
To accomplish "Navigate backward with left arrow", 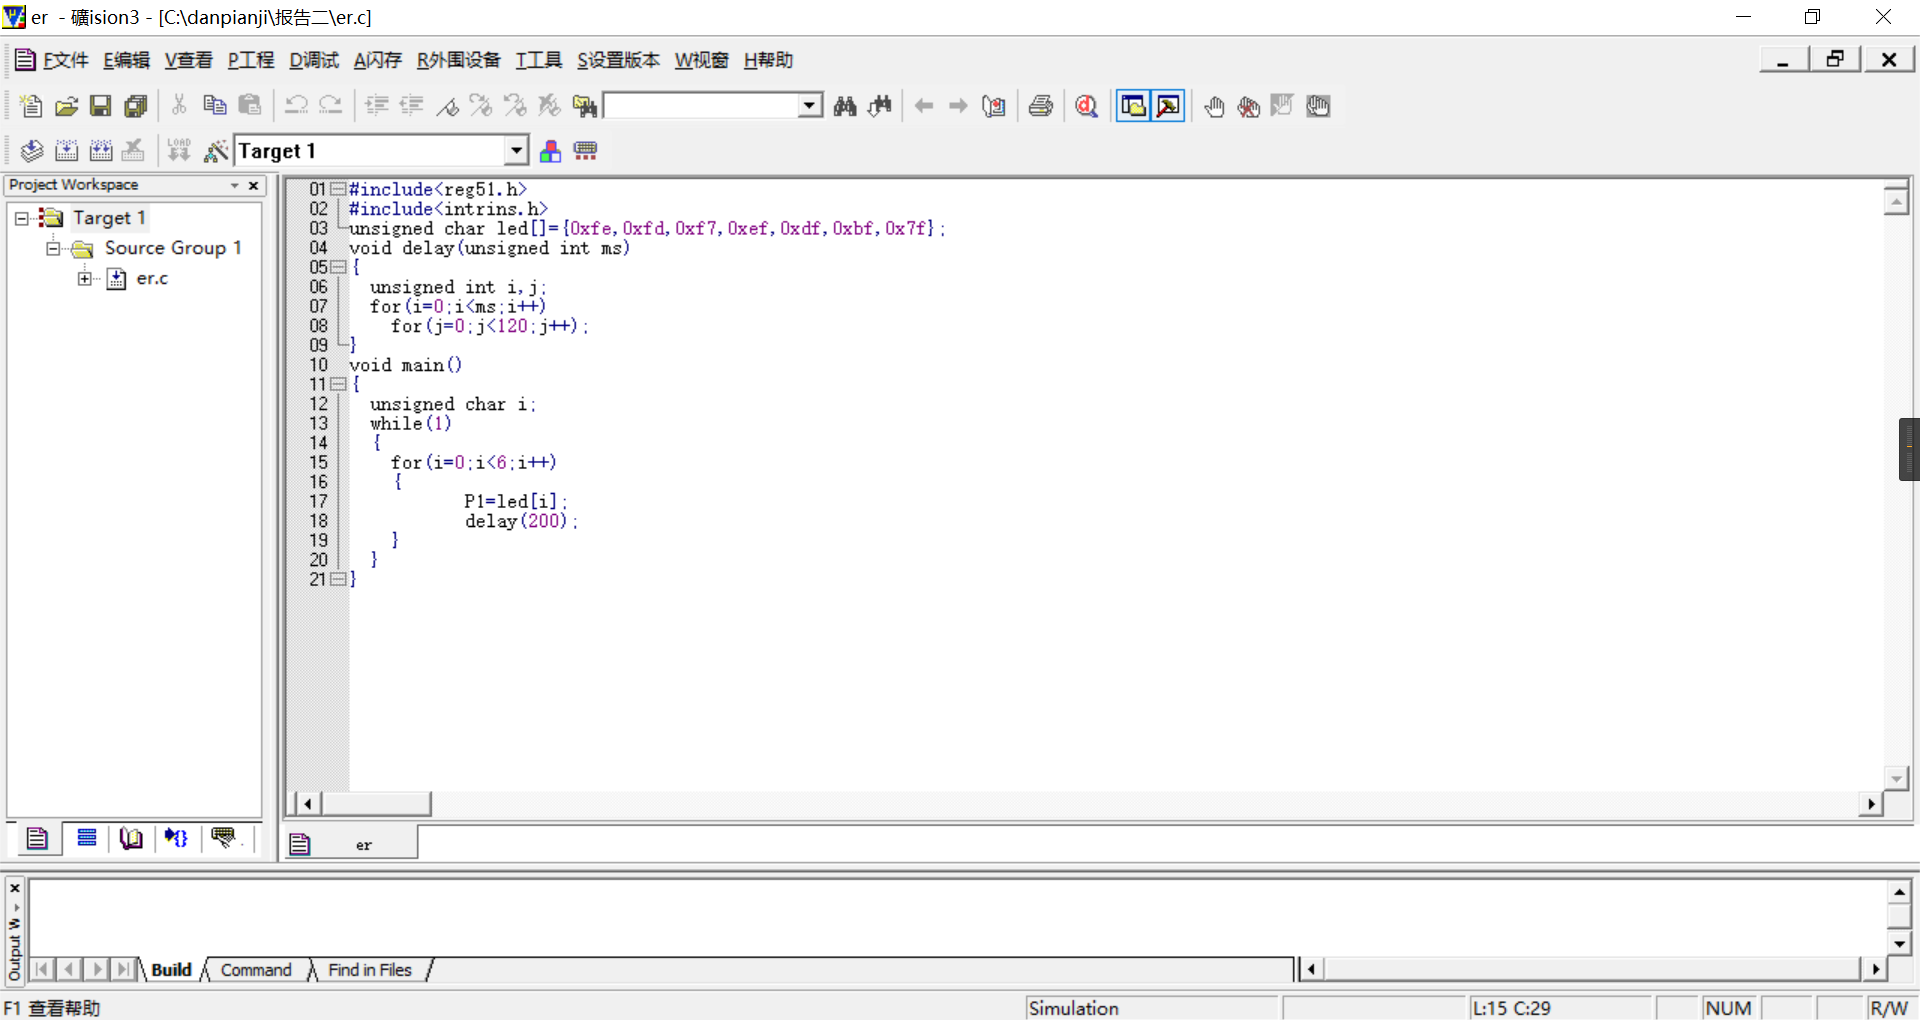I will click(x=924, y=106).
